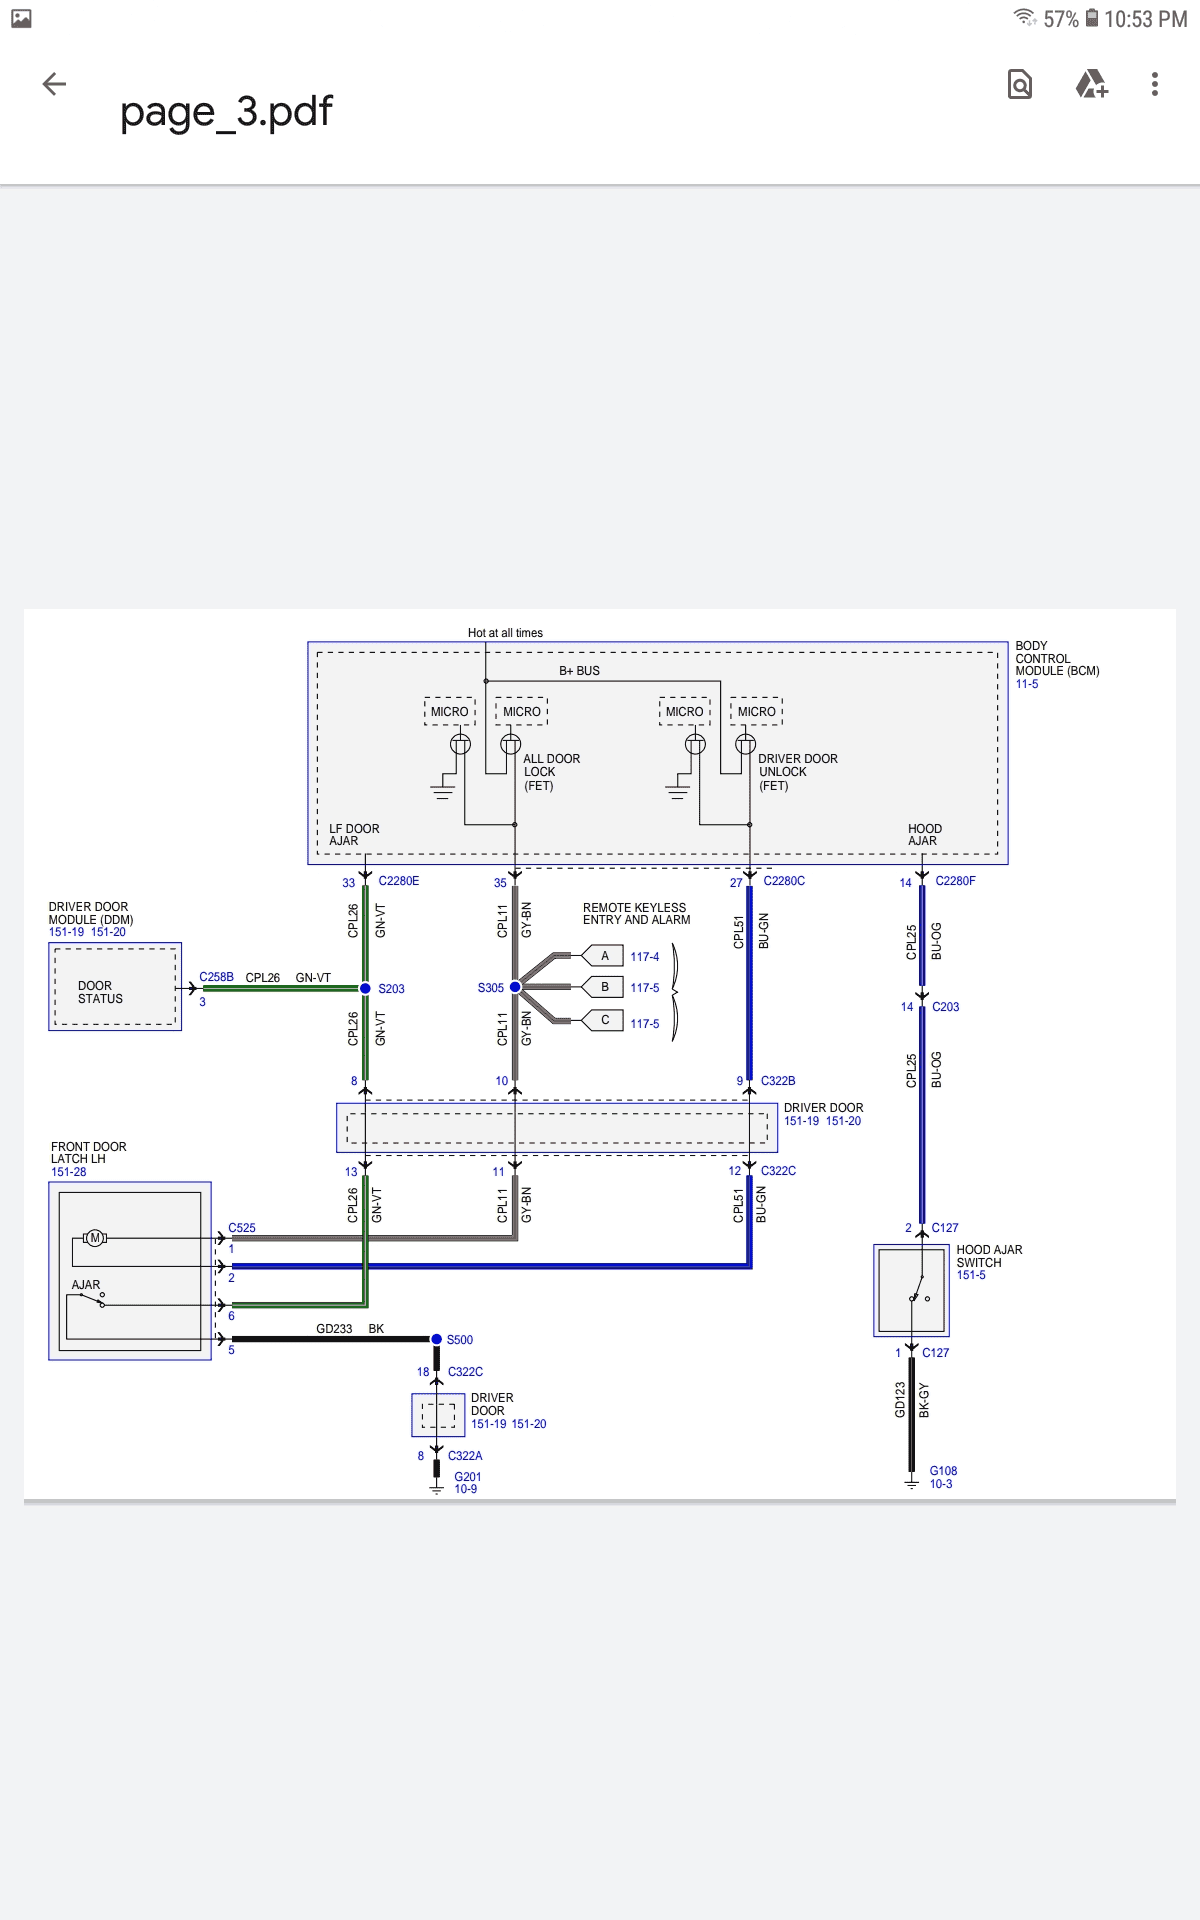Tap the S500 splice label
This screenshot has height=1920, width=1200.
click(460, 1340)
